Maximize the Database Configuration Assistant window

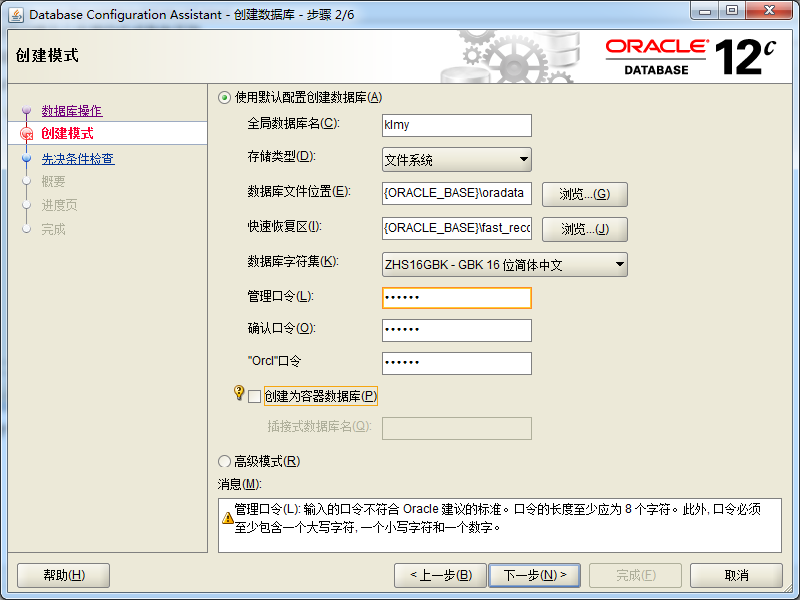(732, 10)
